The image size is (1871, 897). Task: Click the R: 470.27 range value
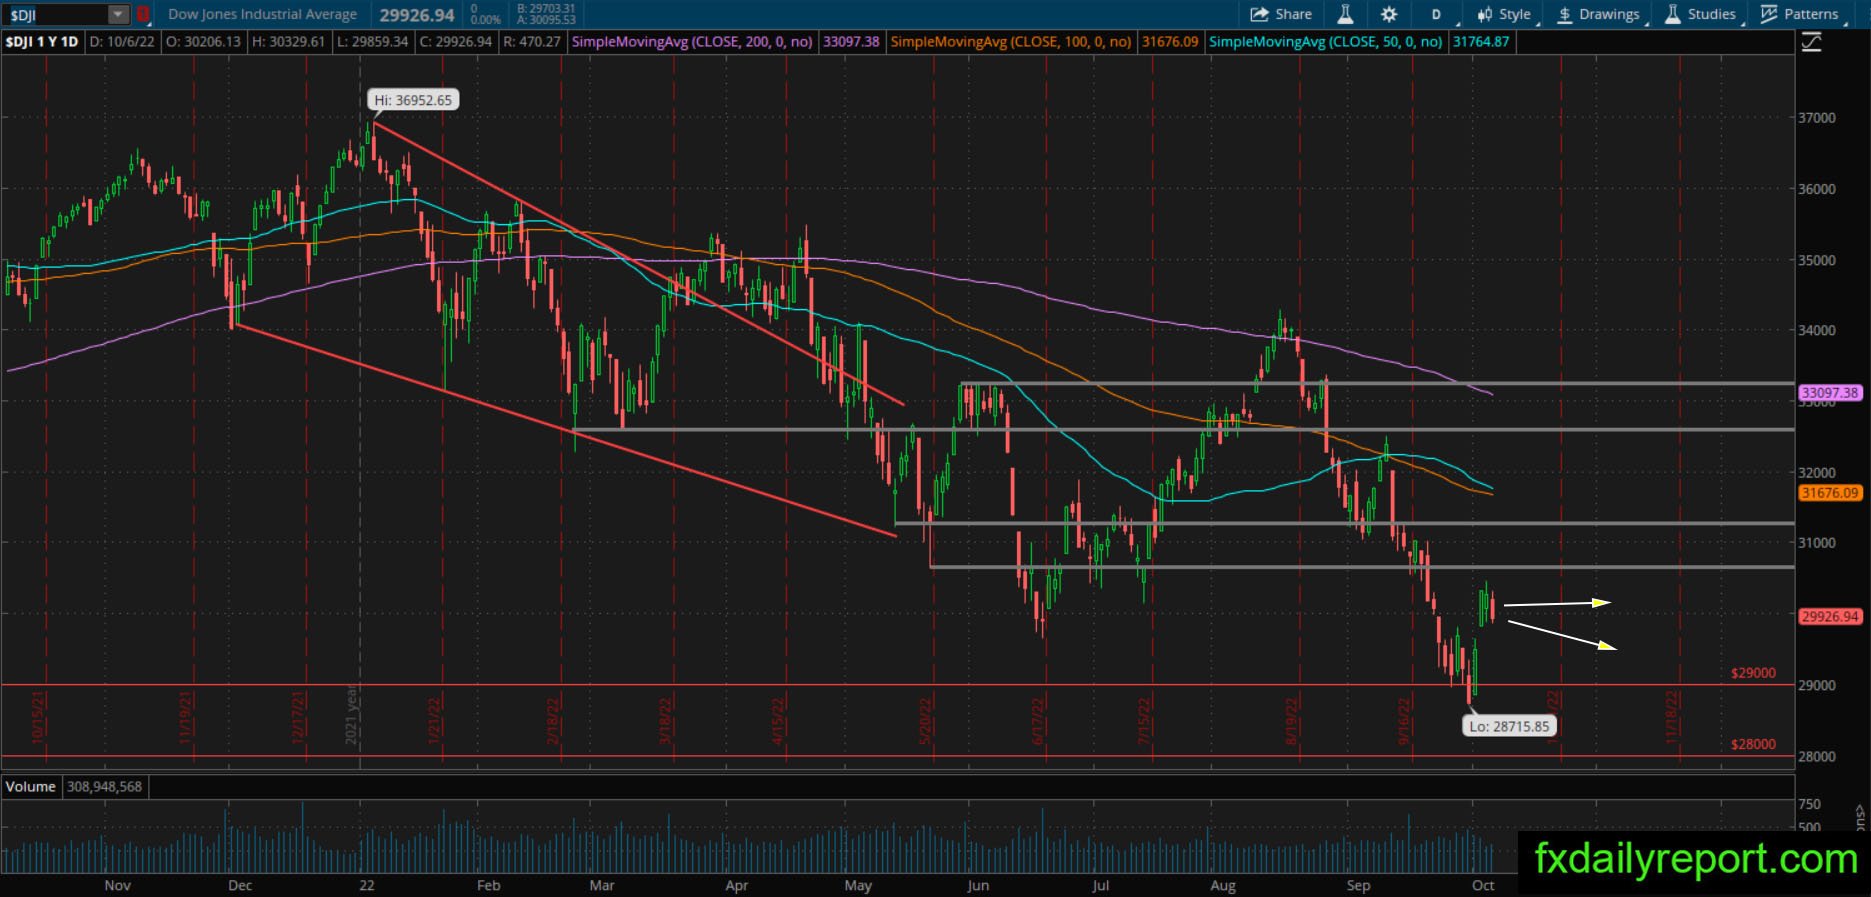click(x=531, y=42)
